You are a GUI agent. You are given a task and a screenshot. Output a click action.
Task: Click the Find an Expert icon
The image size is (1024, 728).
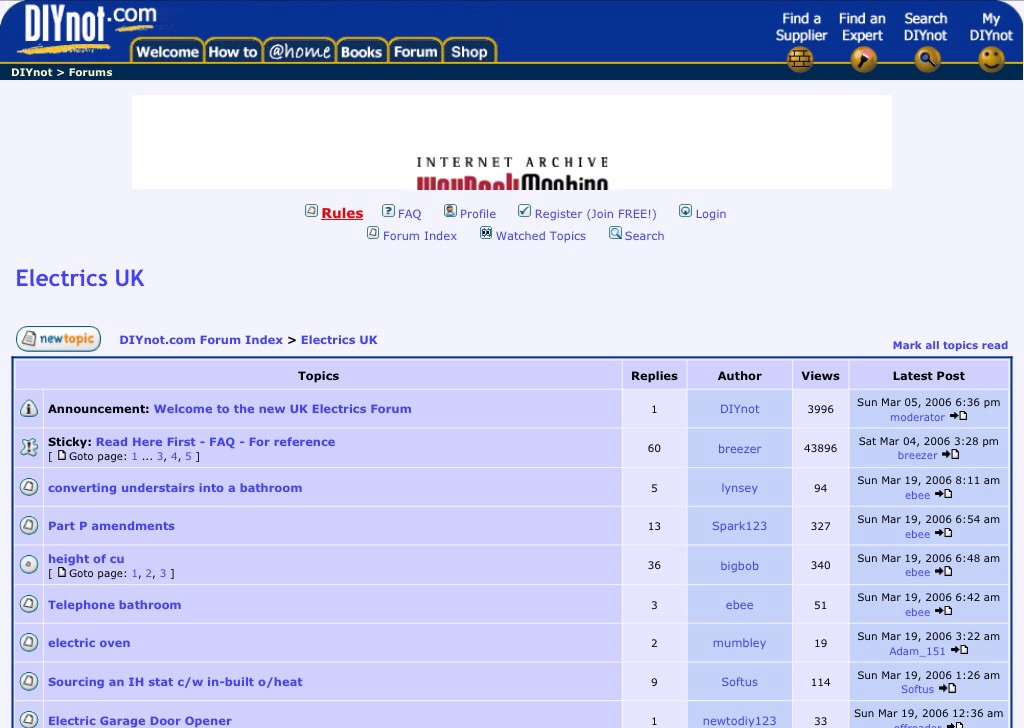click(863, 60)
